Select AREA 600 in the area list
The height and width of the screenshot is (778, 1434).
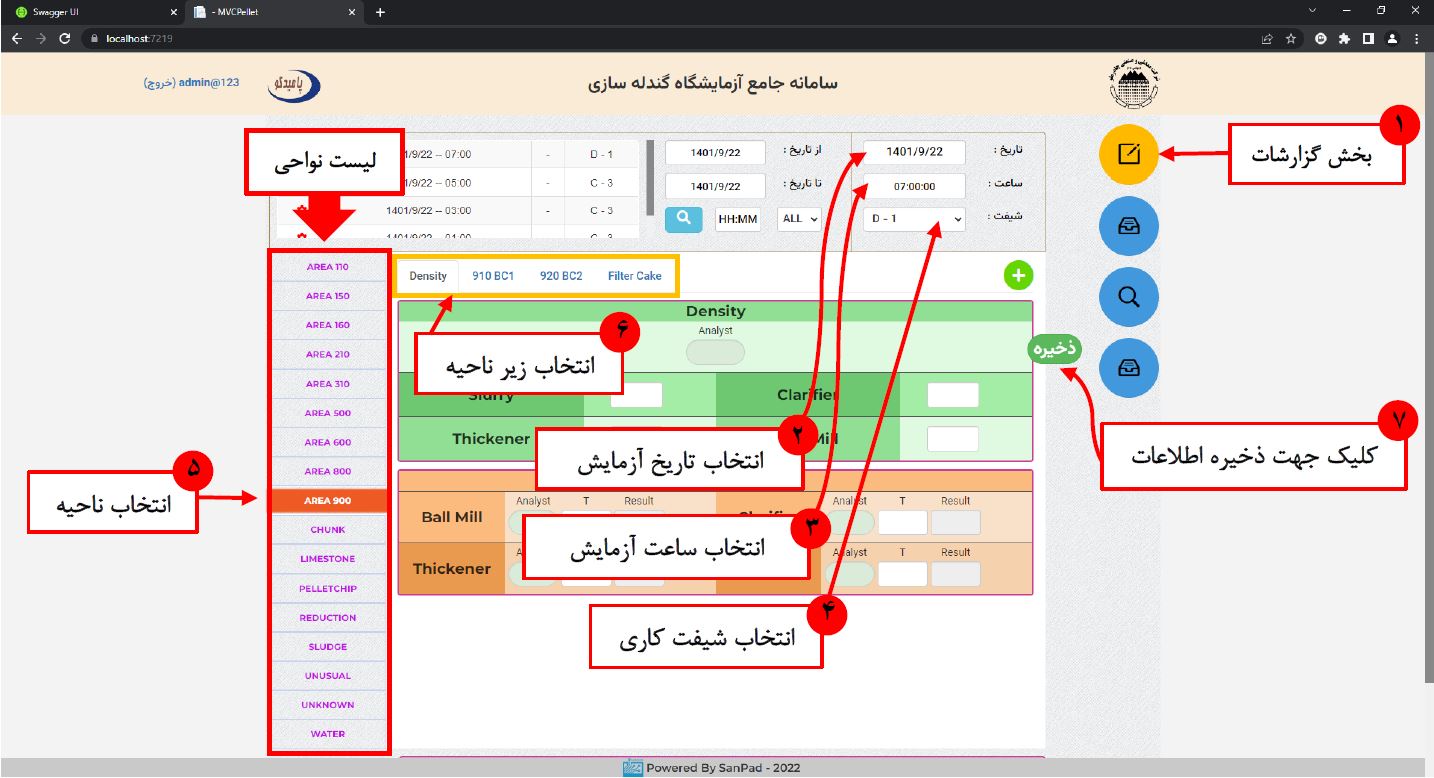click(327, 442)
